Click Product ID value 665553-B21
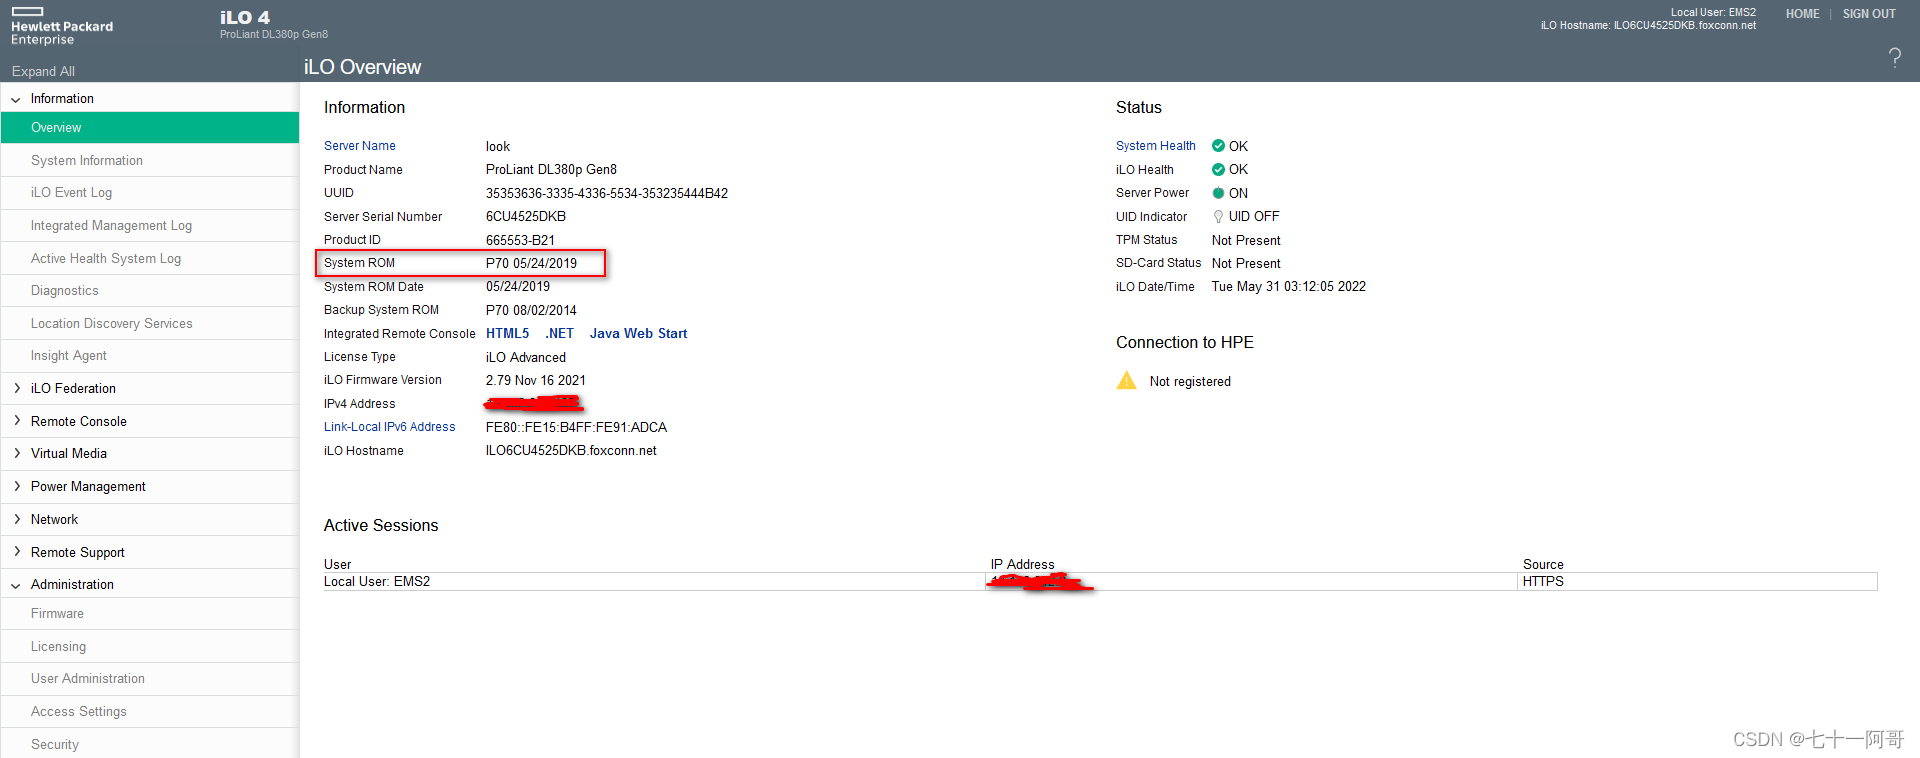The width and height of the screenshot is (1920, 758). coord(520,240)
